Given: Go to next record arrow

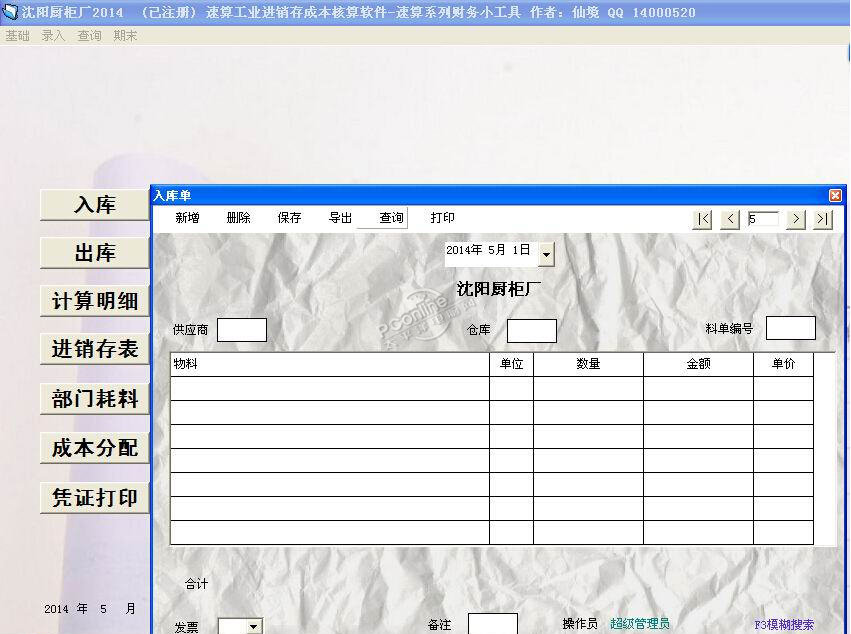Looking at the screenshot, I should pos(796,219).
